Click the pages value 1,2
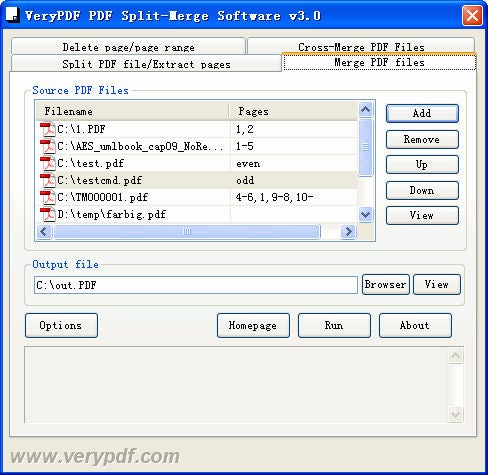 click(245, 129)
